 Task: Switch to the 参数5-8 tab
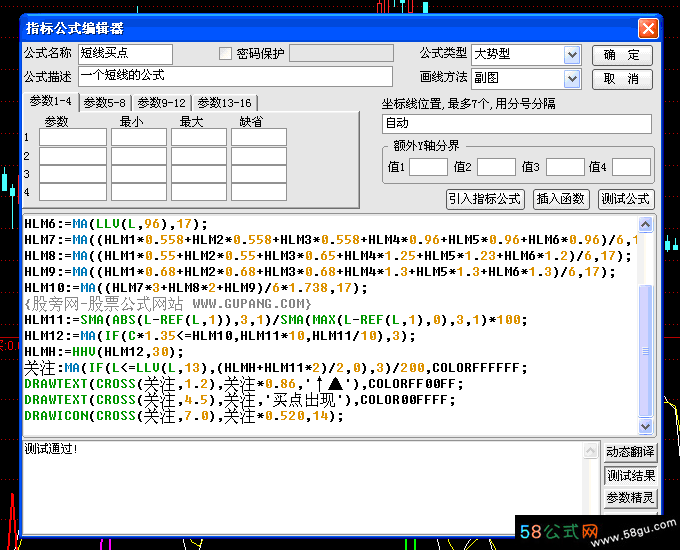click(104, 102)
